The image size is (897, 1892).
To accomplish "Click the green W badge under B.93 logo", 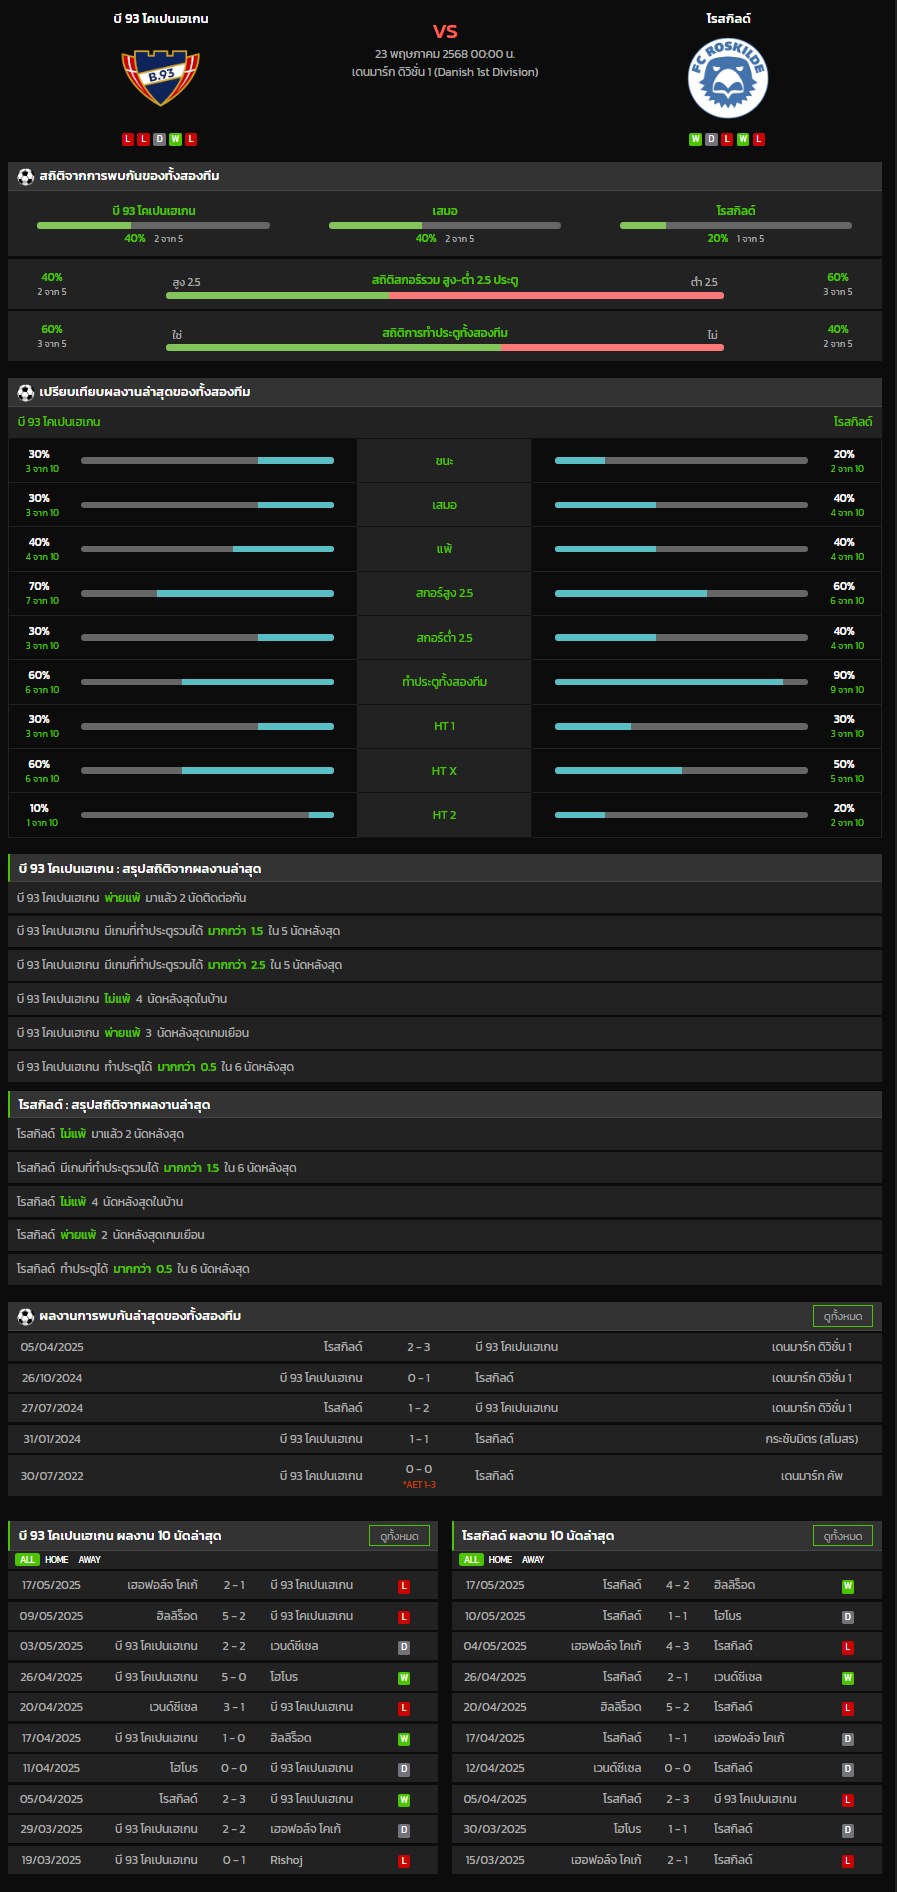I will (x=175, y=139).
